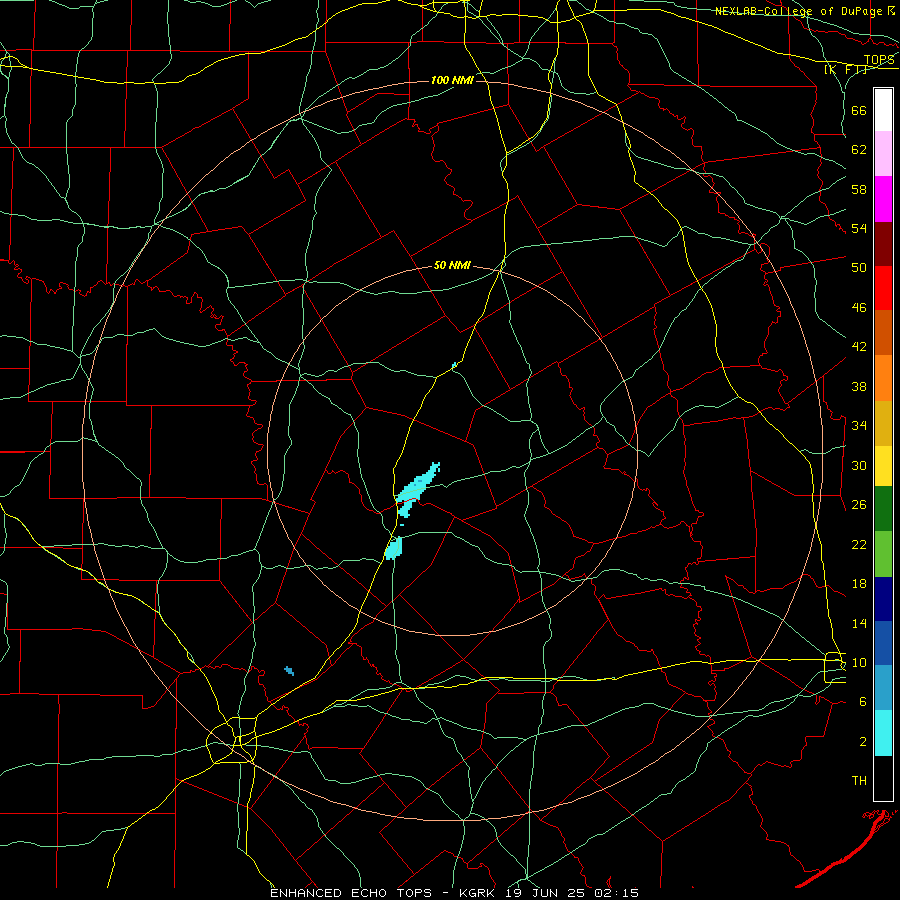Click the small blue echo in the southwest
Image resolution: width=900 pixels, height=900 pixels.
pos(289,670)
